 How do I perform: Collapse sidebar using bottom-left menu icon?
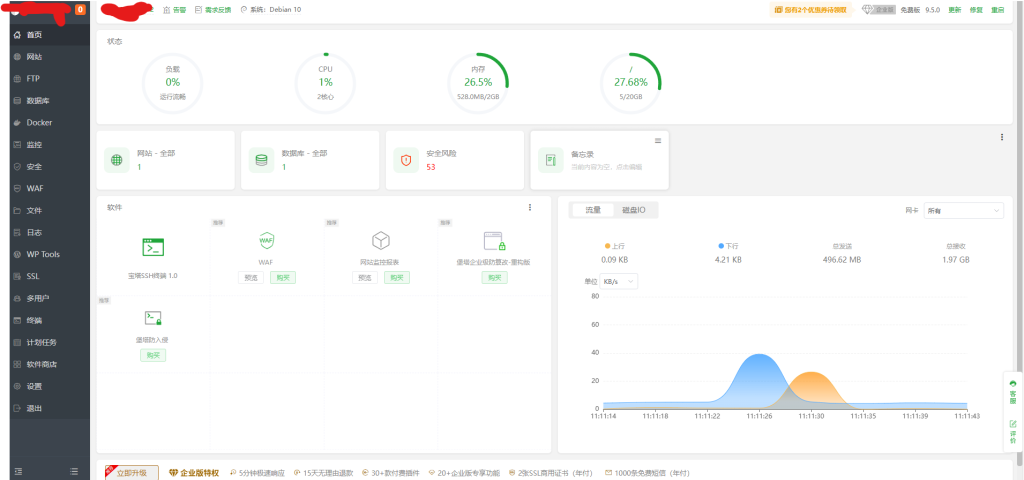(x=18, y=470)
